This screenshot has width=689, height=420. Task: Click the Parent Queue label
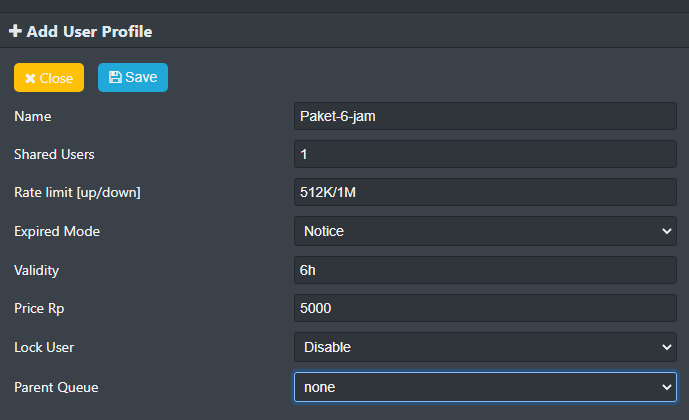[x=56, y=386]
